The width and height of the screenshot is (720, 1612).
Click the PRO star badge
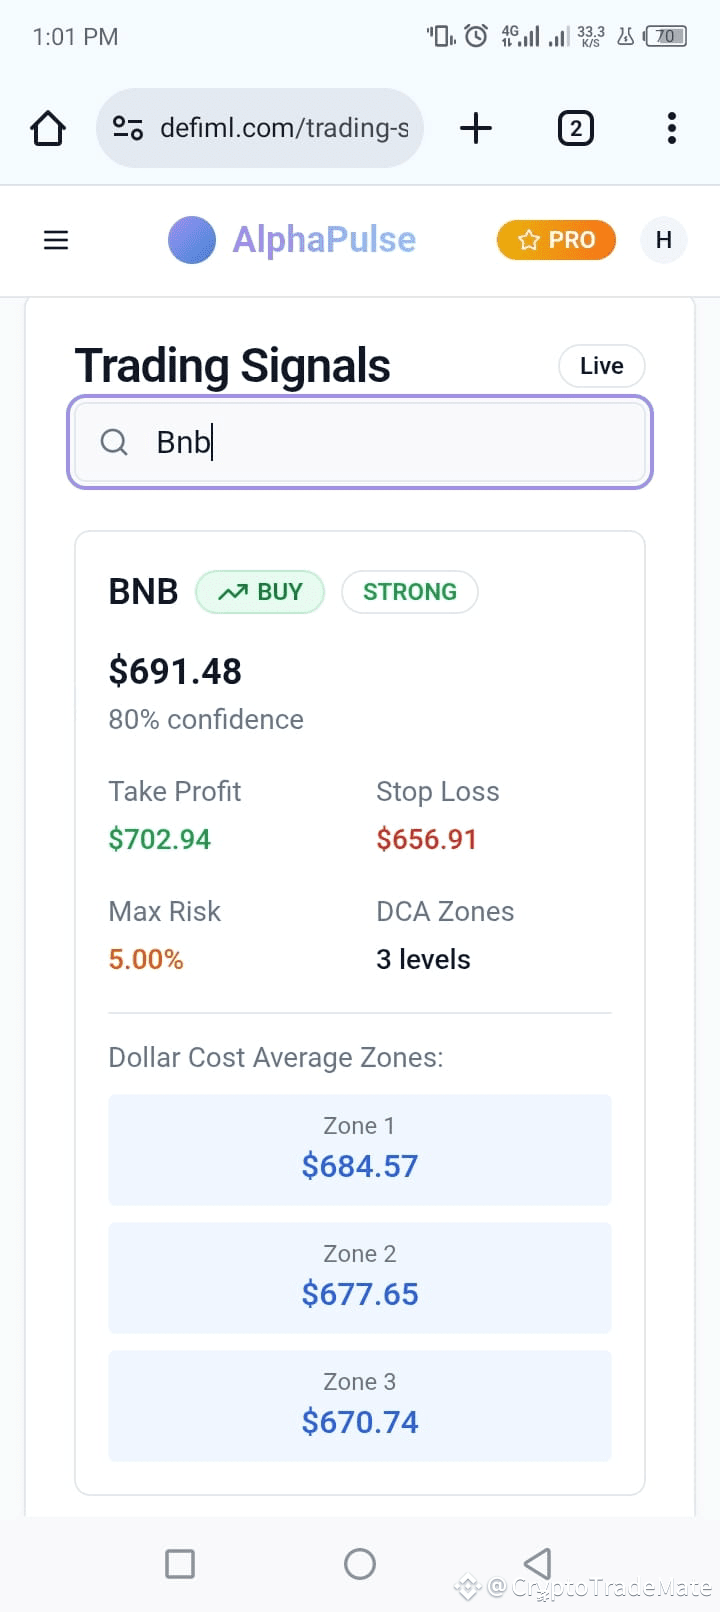[556, 240]
